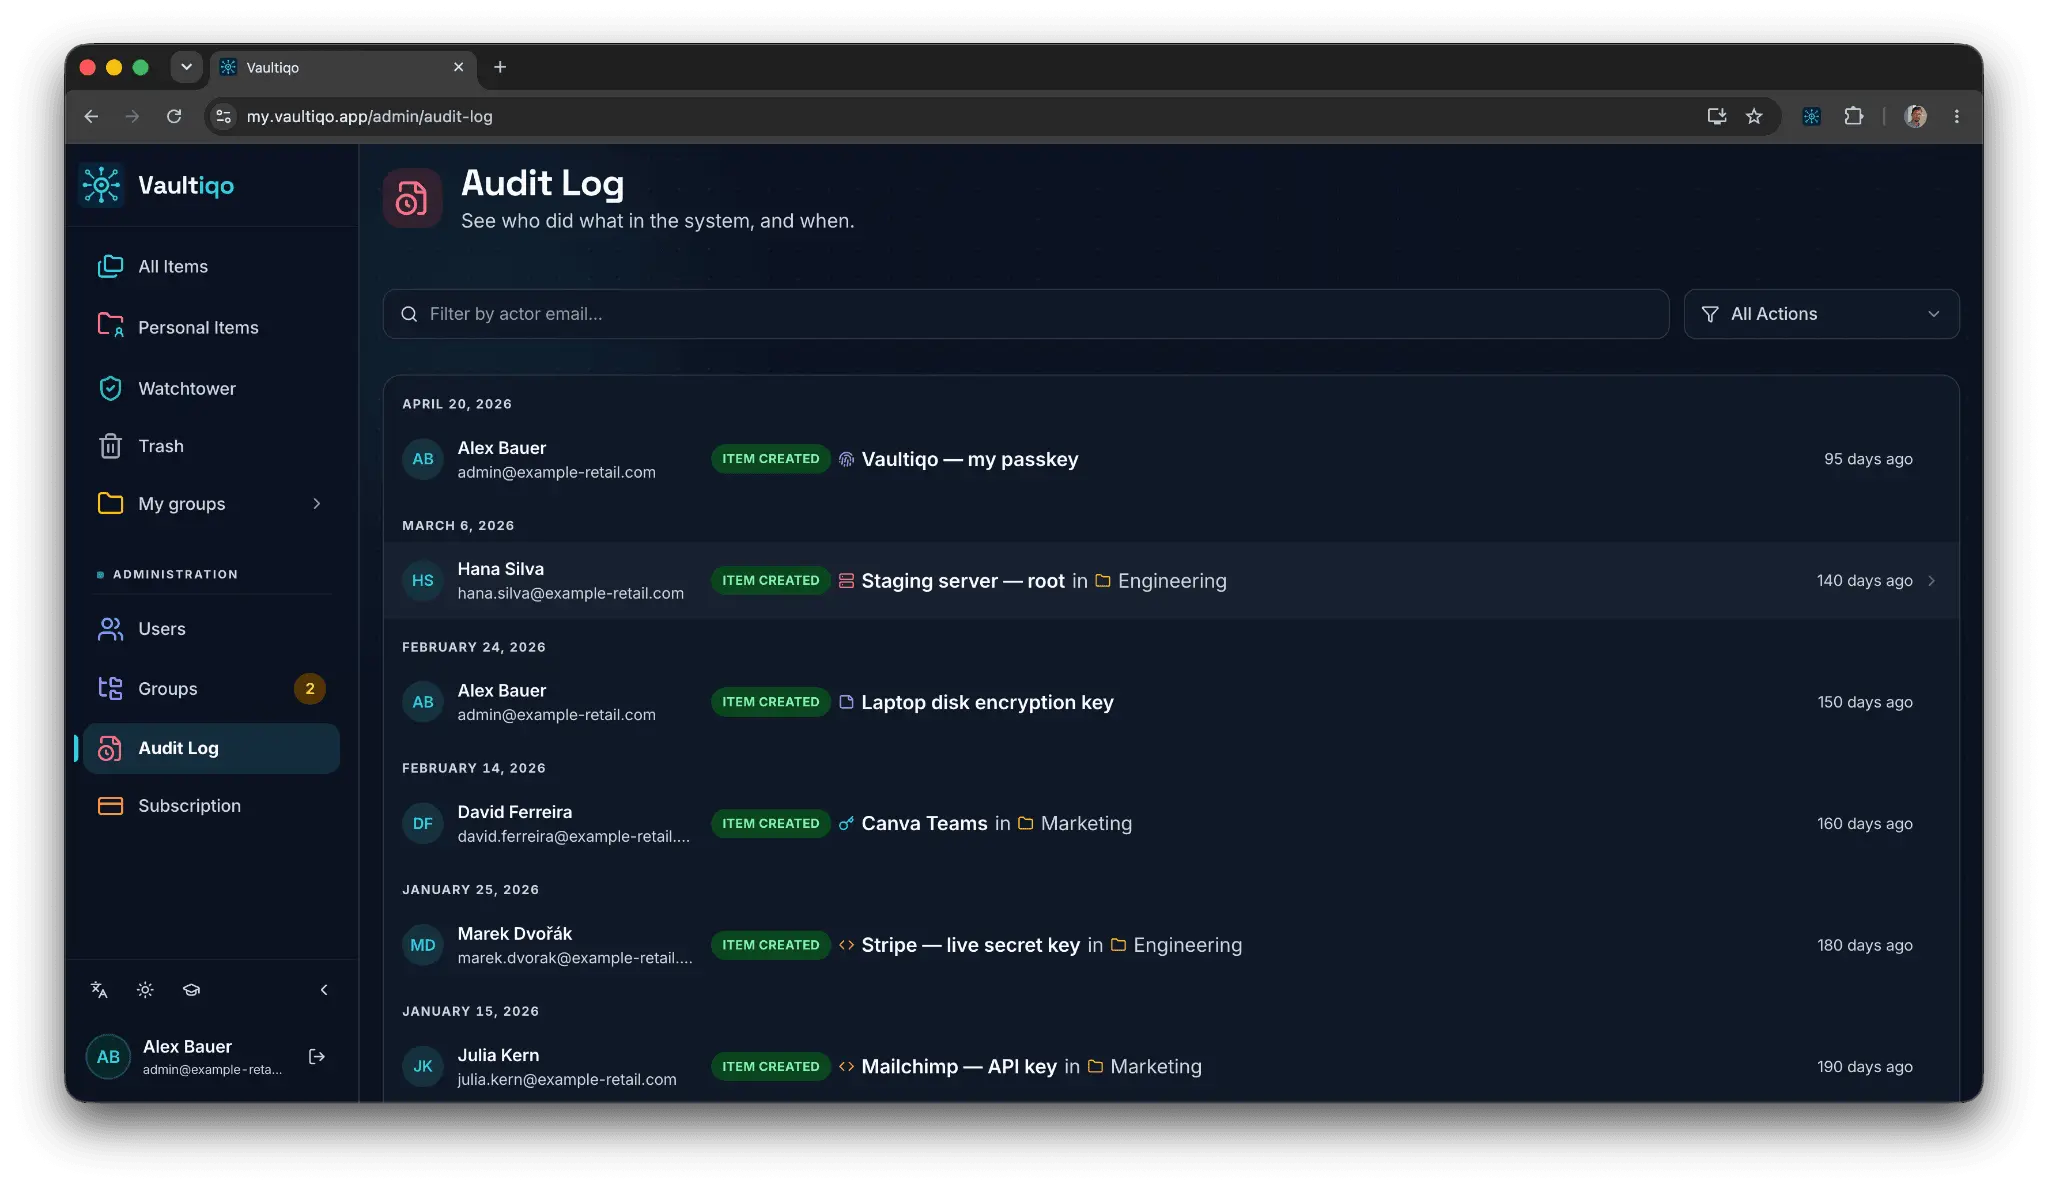The width and height of the screenshot is (2048, 1188).
Task: Expand My groups chevron
Action: tap(317, 504)
